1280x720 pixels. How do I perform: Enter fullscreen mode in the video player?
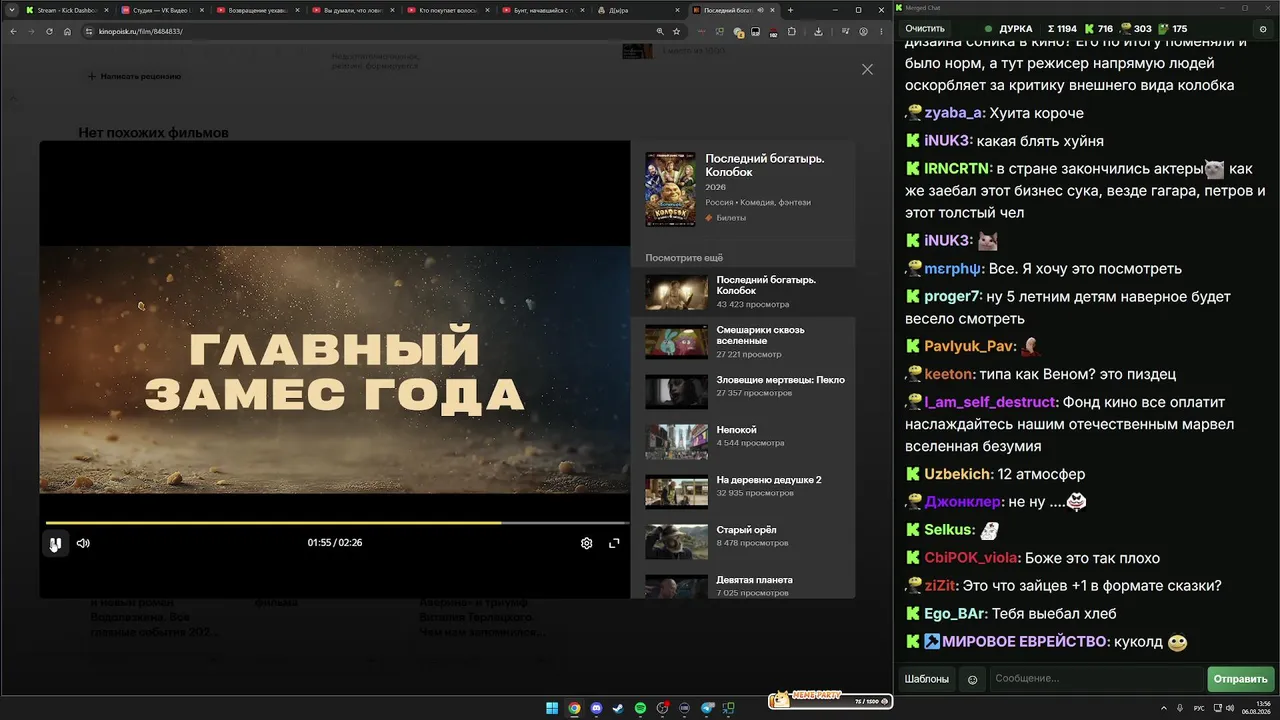(614, 543)
